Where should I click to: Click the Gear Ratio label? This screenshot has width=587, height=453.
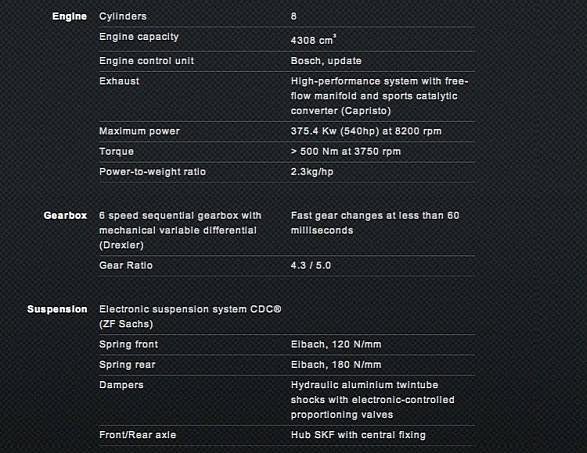(126, 265)
